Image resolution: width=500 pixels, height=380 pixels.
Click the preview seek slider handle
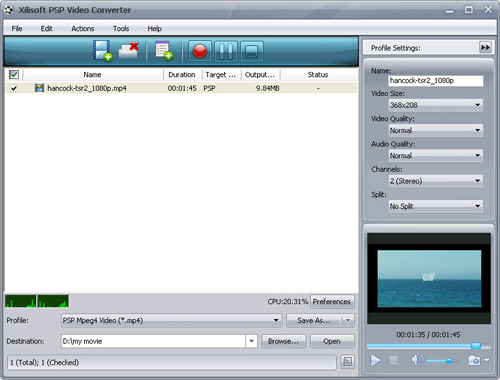tap(476, 346)
